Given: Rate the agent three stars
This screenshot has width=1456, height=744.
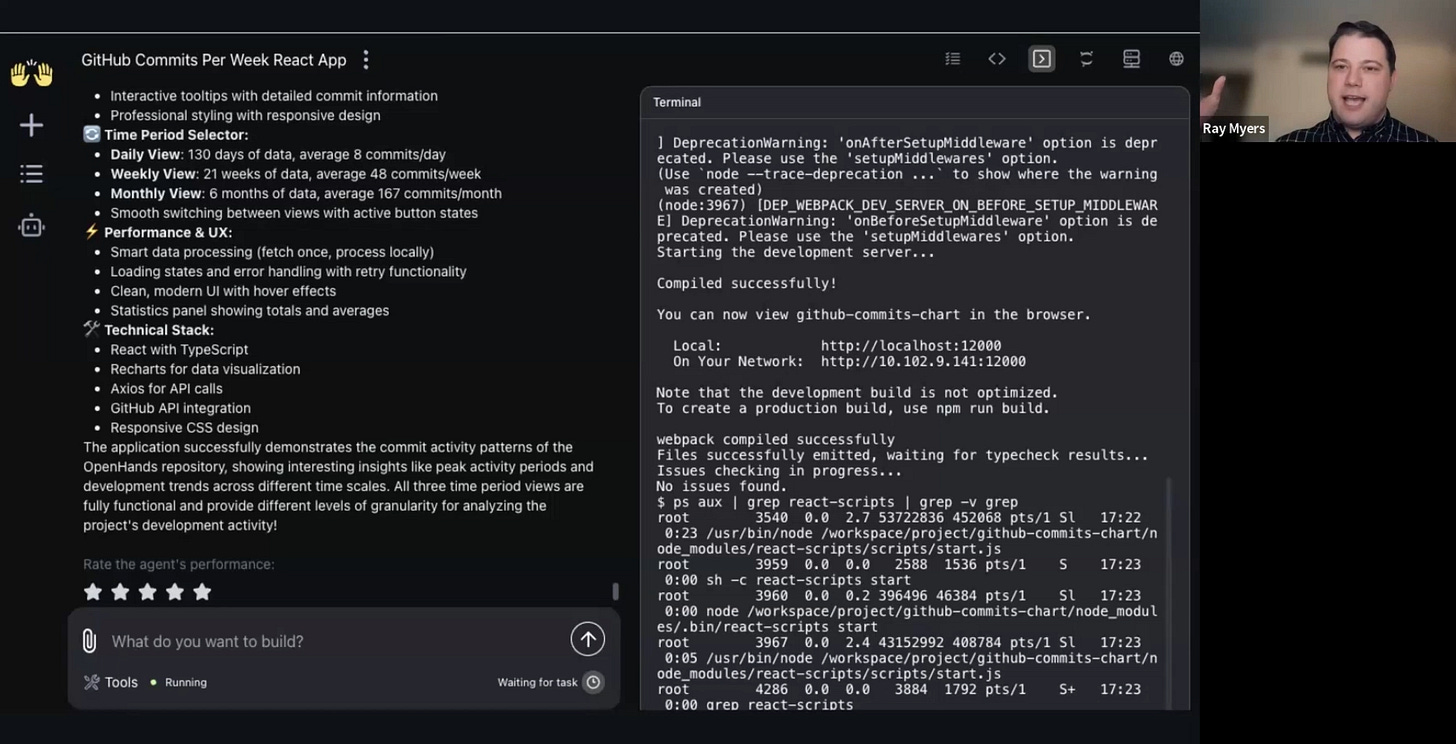Looking at the screenshot, I should click(x=147, y=592).
